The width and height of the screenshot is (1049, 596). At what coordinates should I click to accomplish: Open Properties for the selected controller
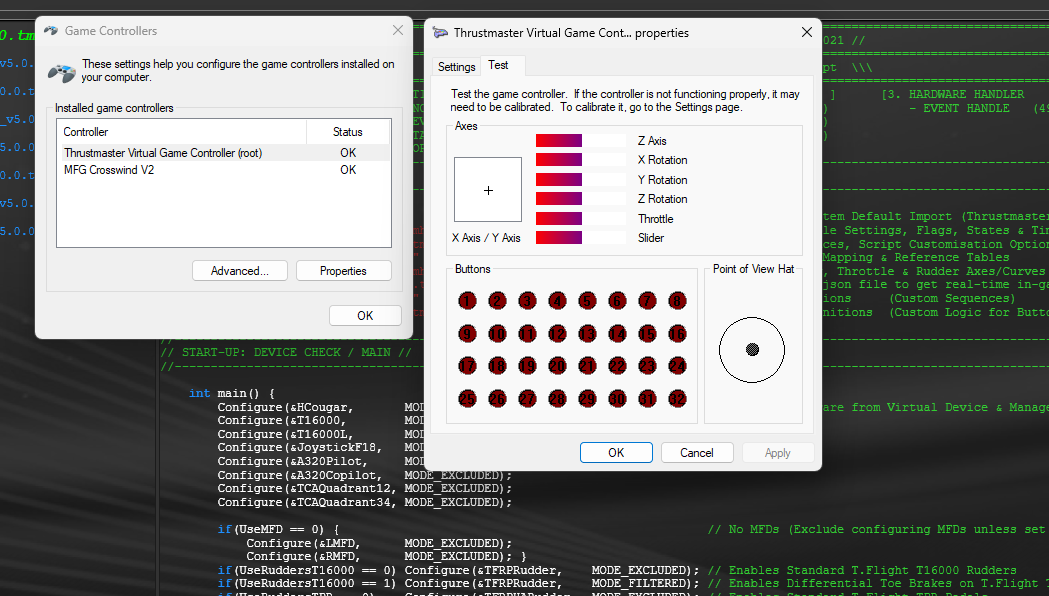point(343,271)
